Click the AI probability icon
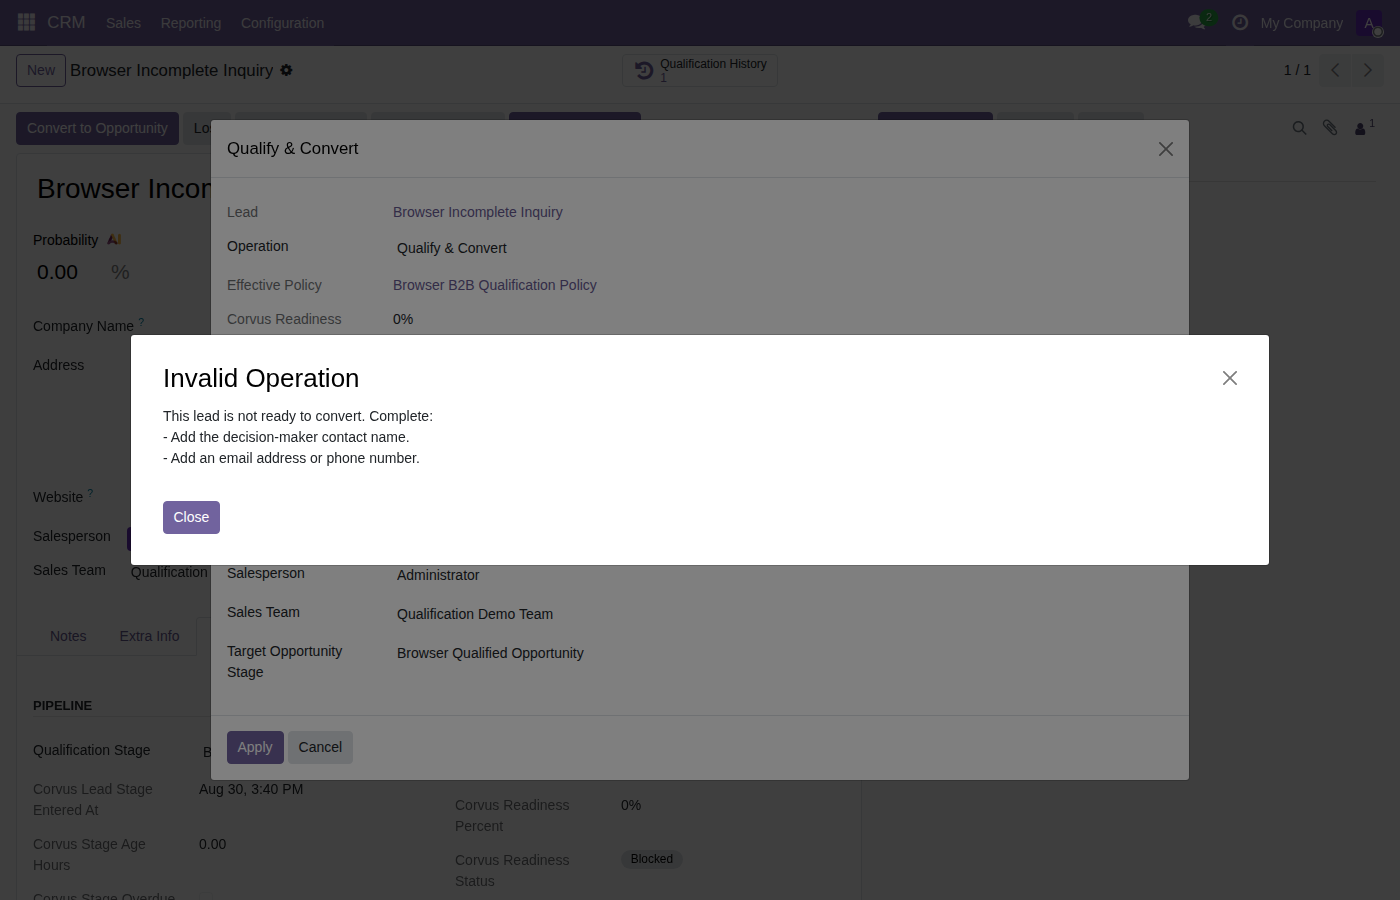1400x900 pixels. 114,240
